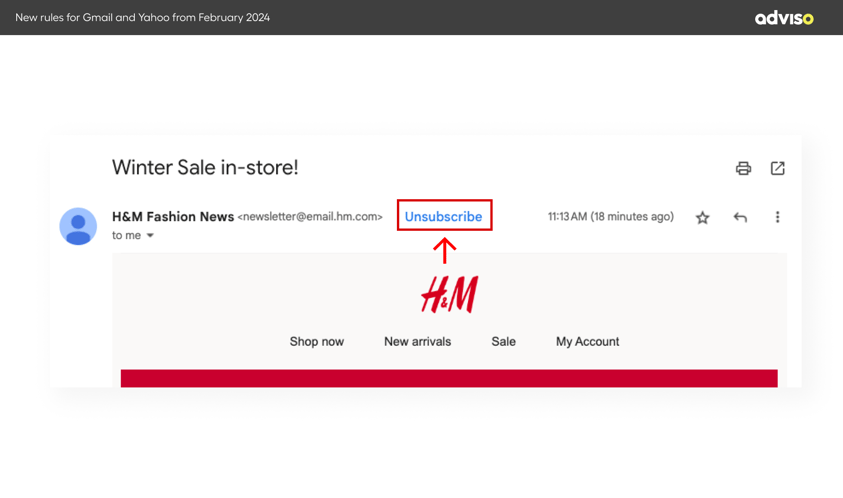Go to New arrivals in the newsletter
The width and height of the screenshot is (843, 498).
pos(417,342)
